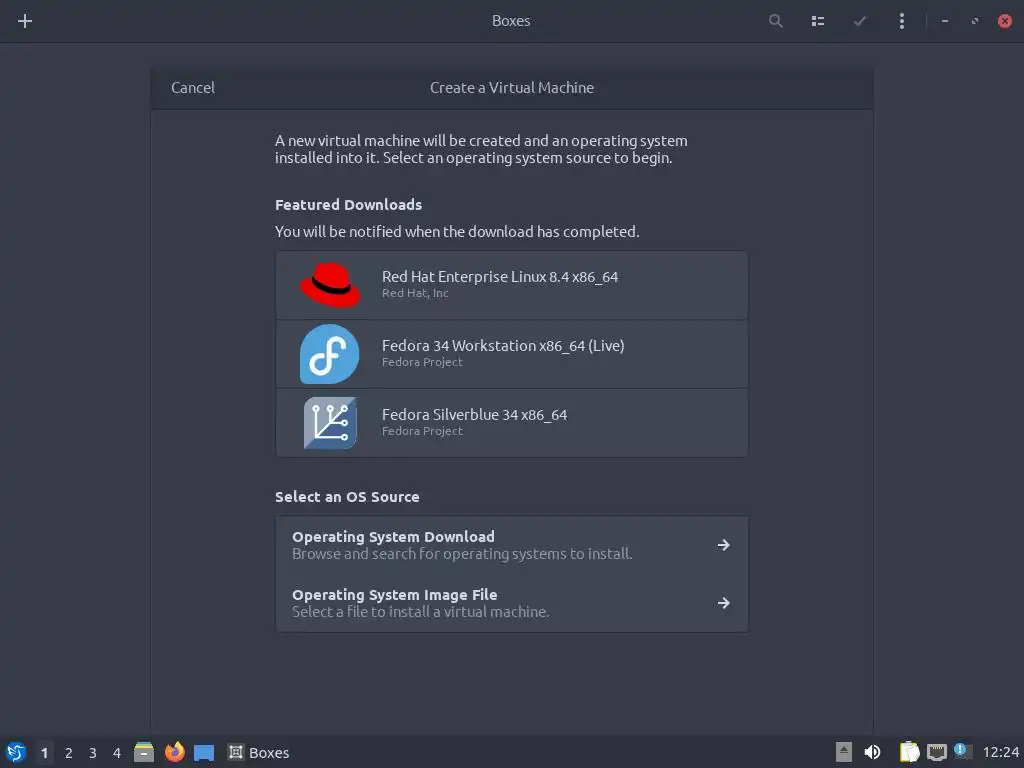The image size is (1024, 768).
Task: Open Operating System Image File option
Action: (x=511, y=603)
